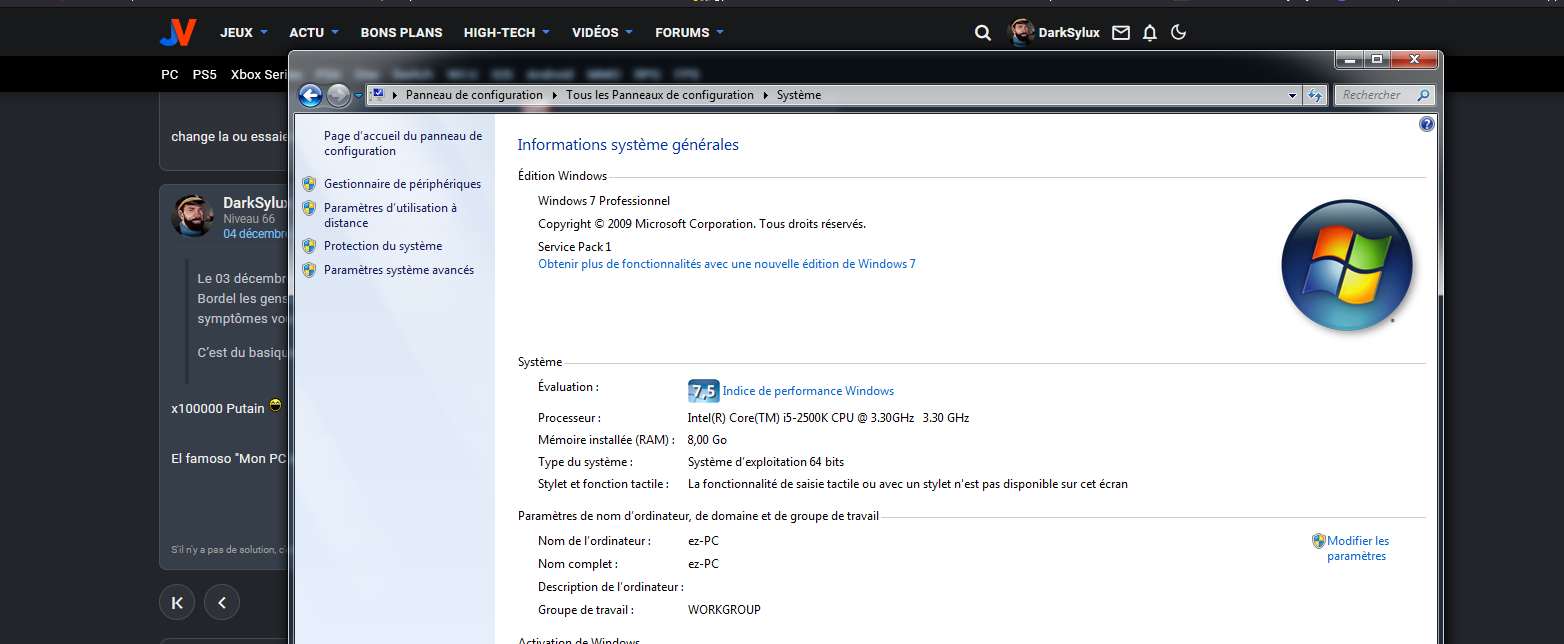Expand arrow after Panneau de configuration breadcrumb
The width and height of the screenshot is (1564, 644).
[554, 95]
